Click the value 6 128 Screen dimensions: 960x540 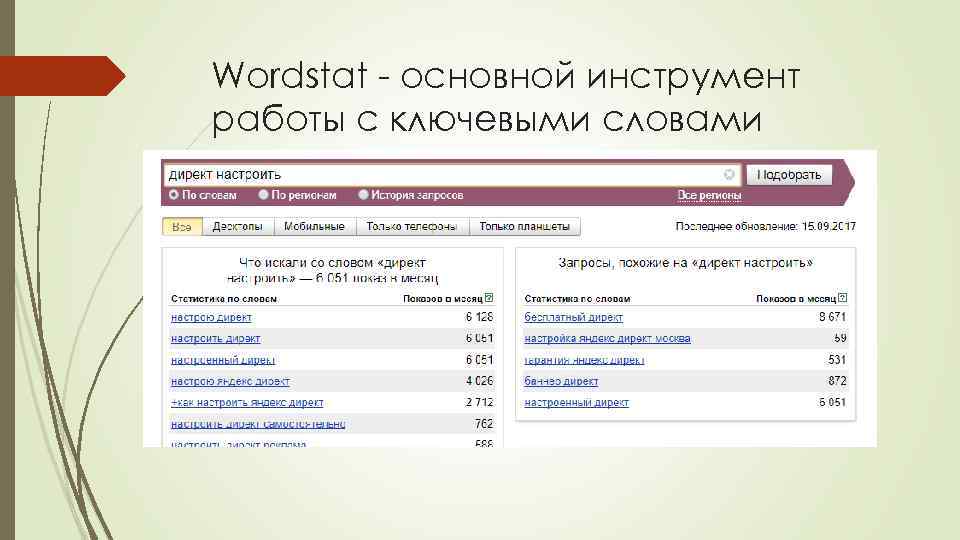[x=479, y=317]
